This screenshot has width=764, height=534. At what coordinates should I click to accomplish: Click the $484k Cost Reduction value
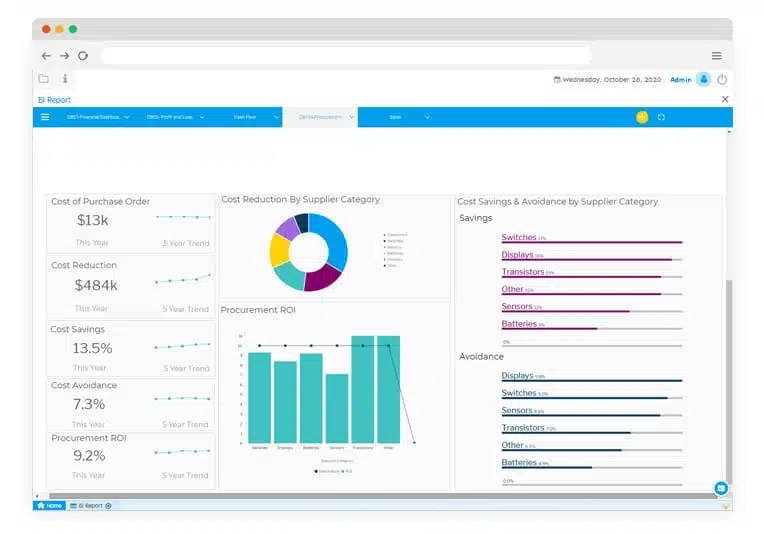pos(96,285)
